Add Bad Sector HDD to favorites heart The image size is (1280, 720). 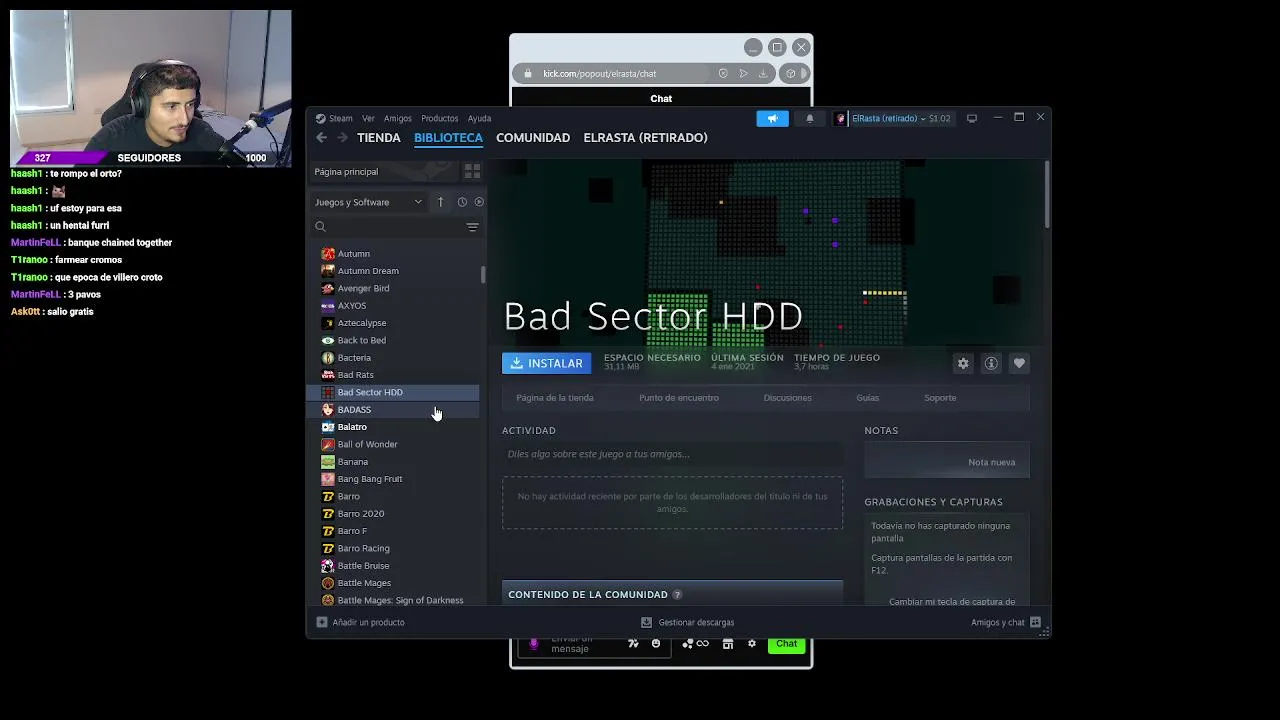click(1019, 363)
